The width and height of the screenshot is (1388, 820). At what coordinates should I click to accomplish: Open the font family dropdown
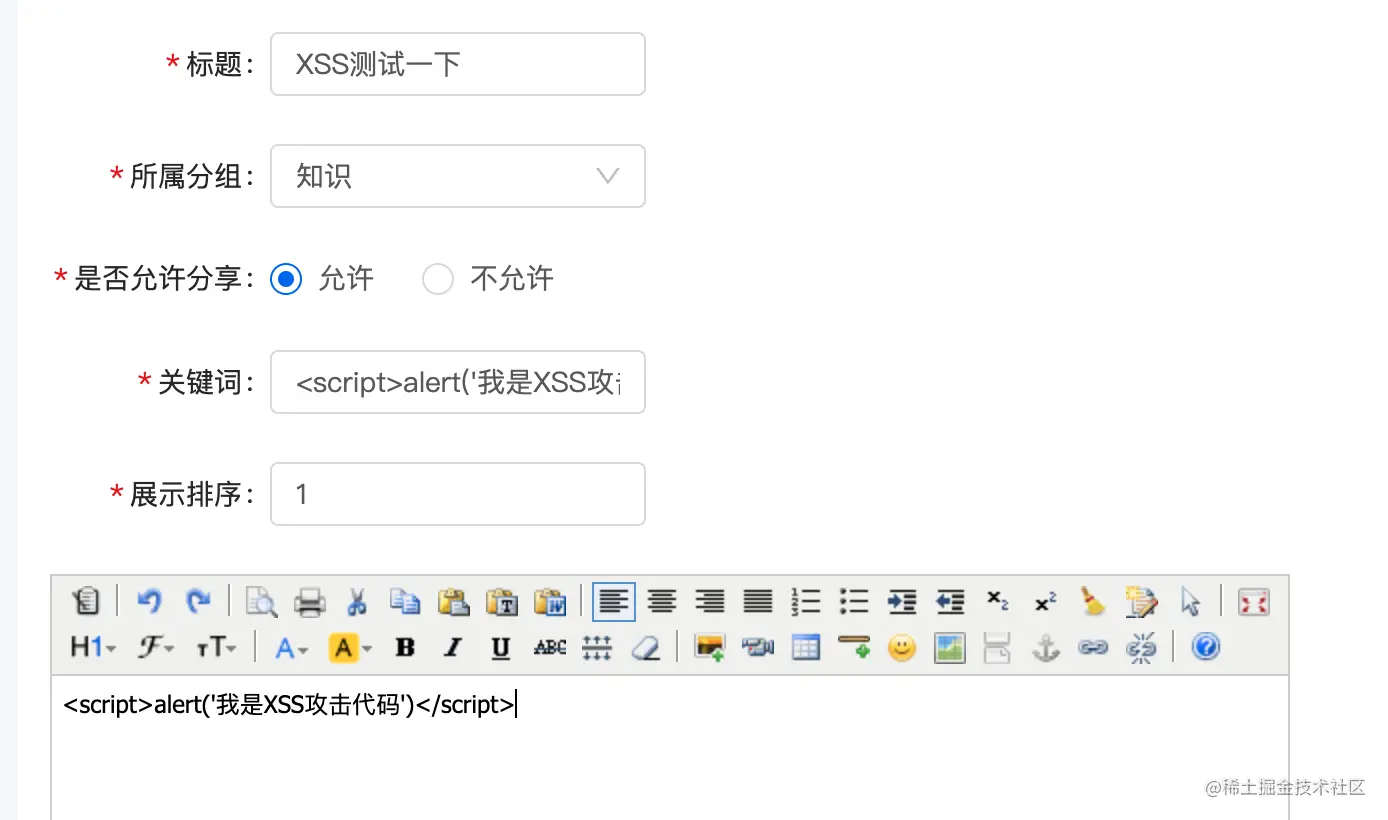(156, 648)
